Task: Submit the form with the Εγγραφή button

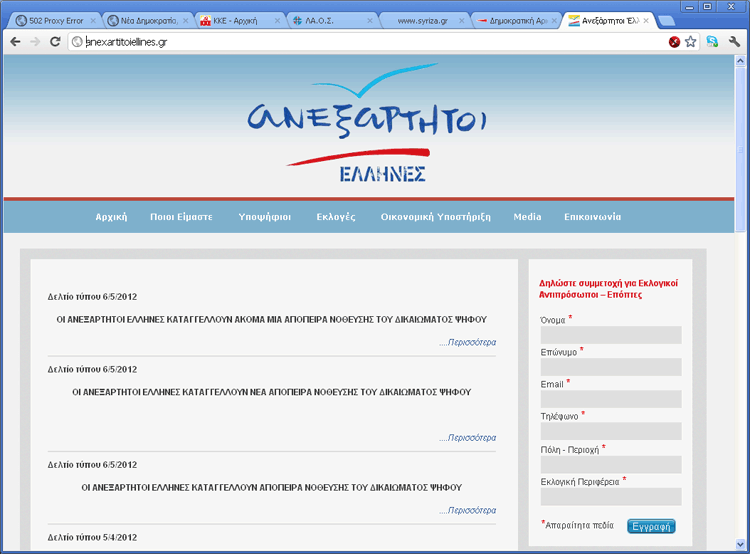Action: pos(651,526)
